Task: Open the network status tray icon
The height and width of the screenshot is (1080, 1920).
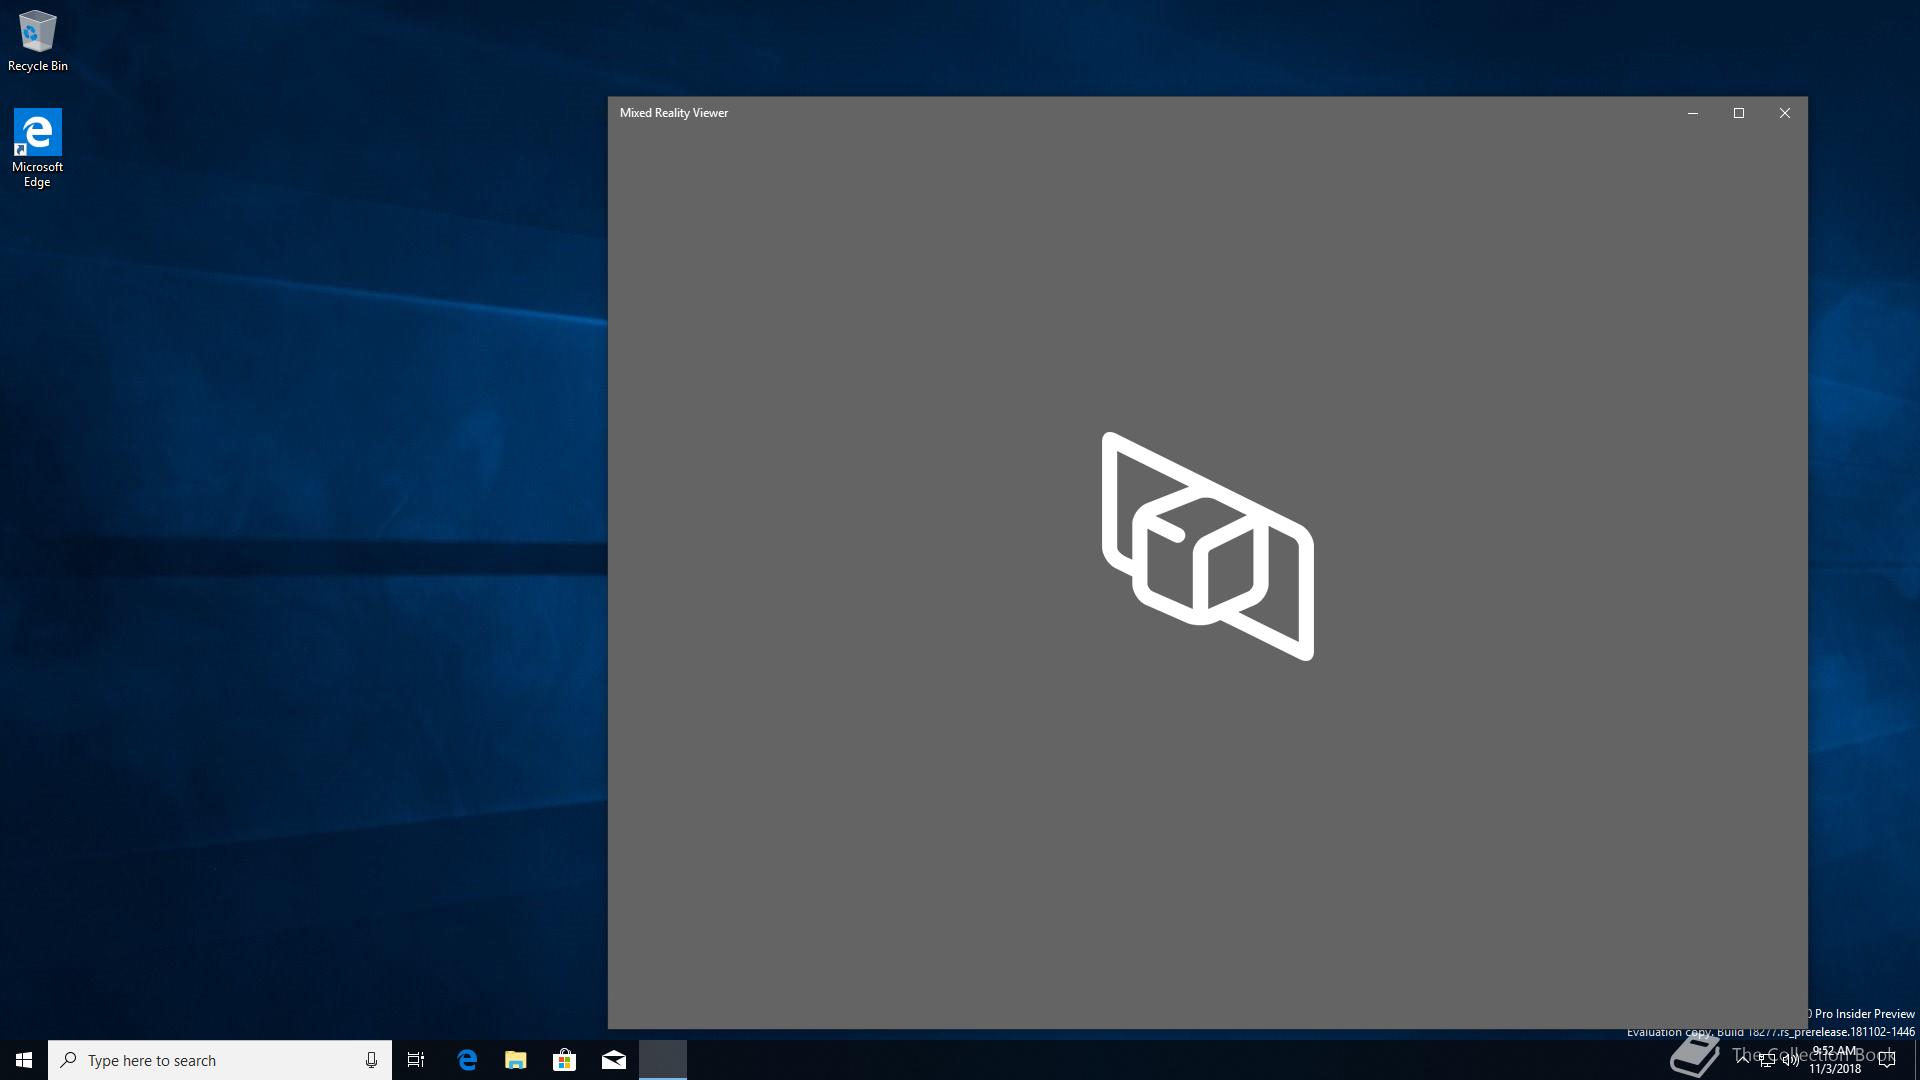Action: click(x=1767, y=1060)
